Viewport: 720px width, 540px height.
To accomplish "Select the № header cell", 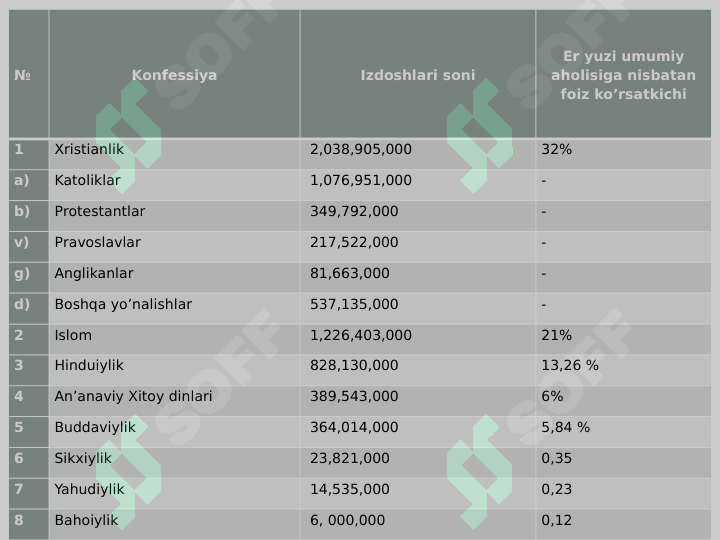I will 28,75.
